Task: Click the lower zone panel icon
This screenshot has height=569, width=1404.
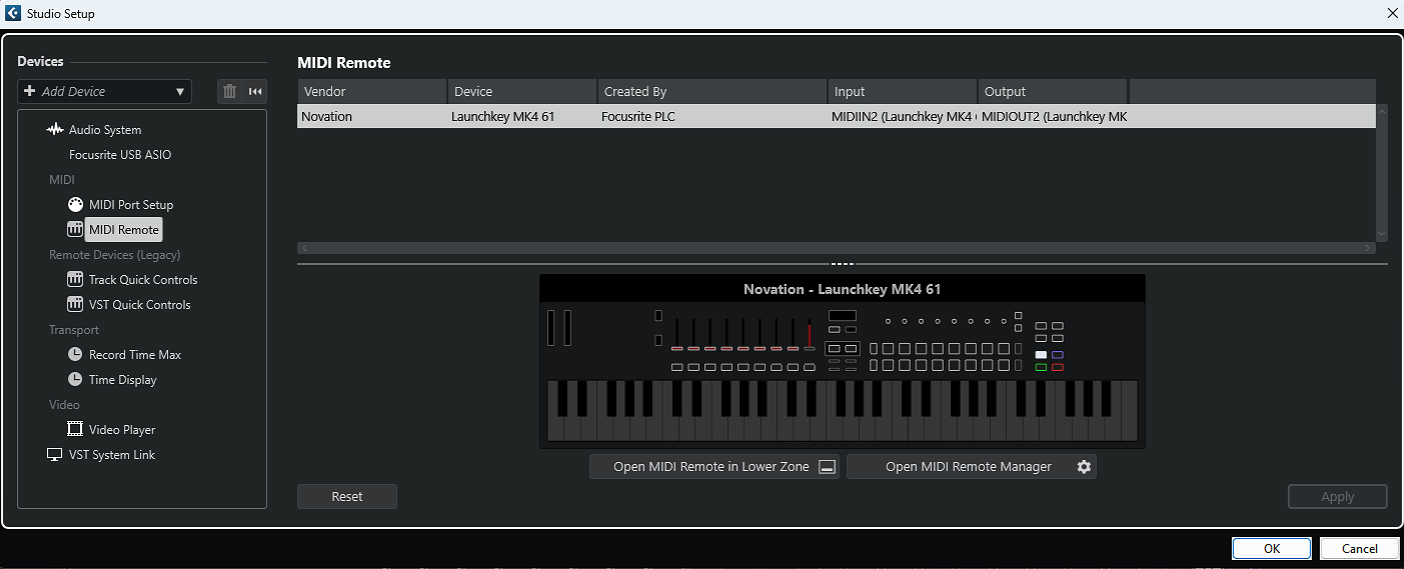Action: (x=826, y=467)
